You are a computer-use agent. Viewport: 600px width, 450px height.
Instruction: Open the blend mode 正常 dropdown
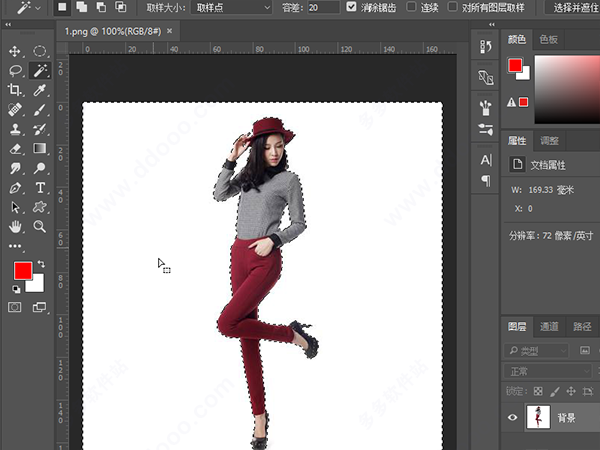coord(548,371)
